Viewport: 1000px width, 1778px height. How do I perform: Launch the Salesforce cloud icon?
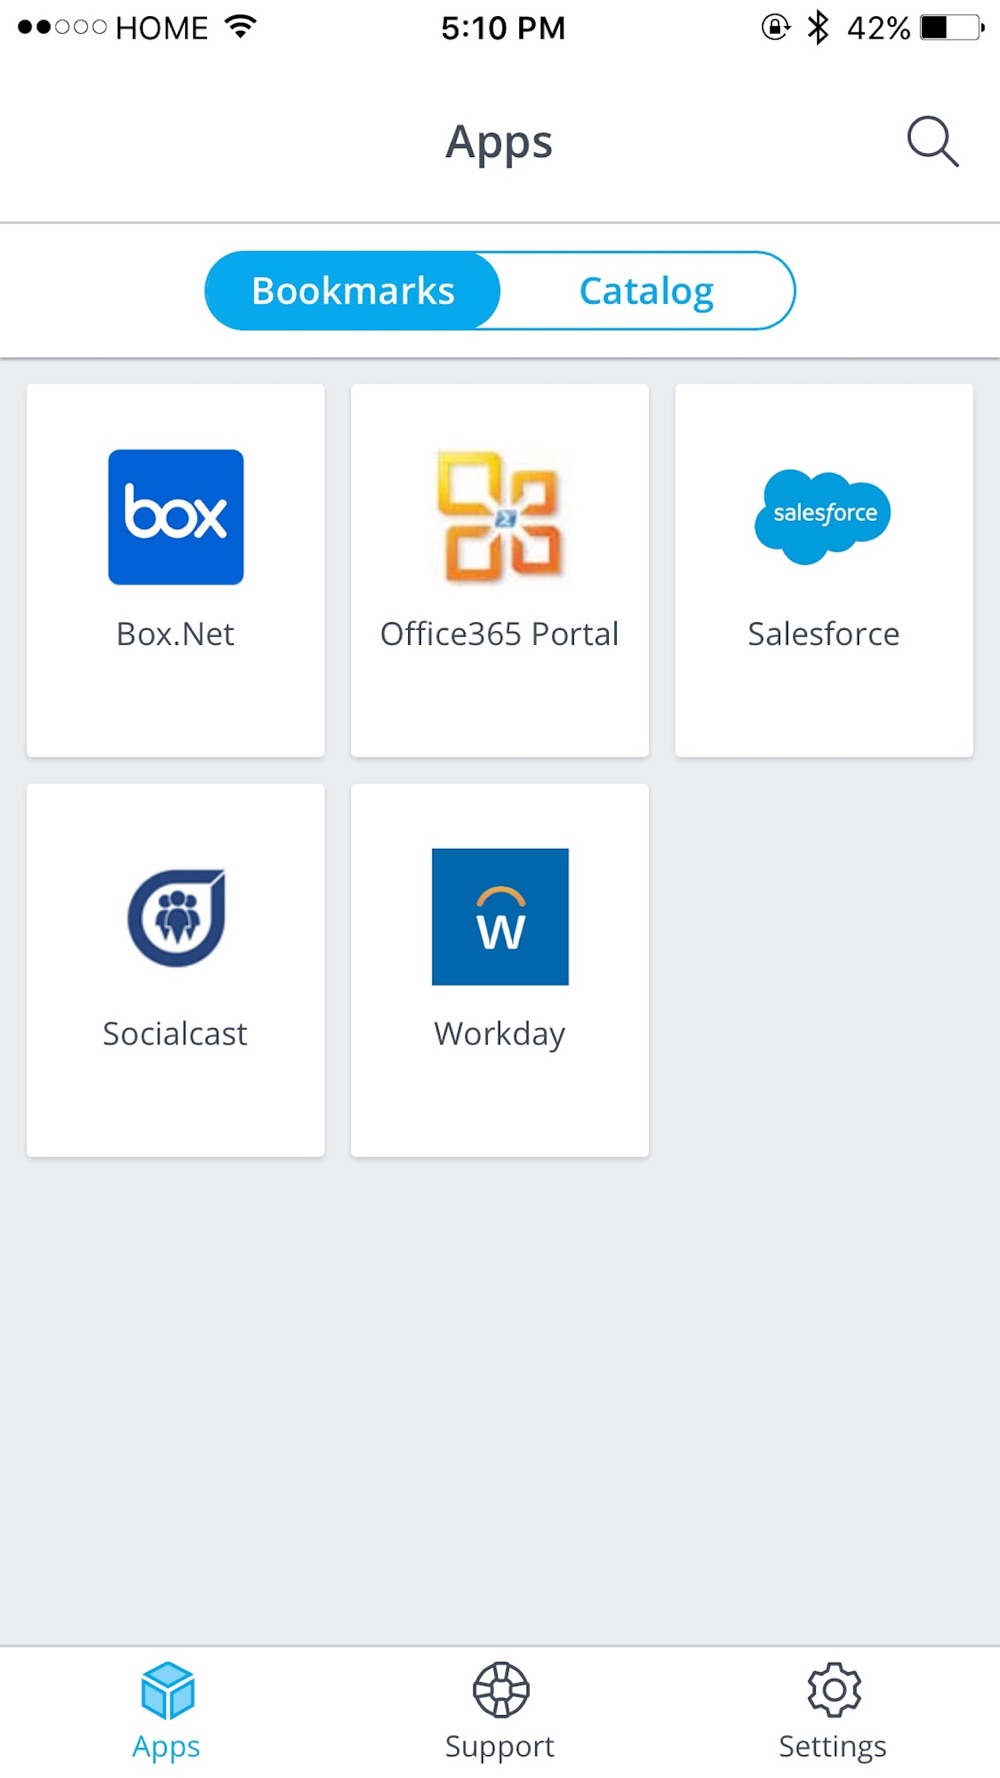823,517
